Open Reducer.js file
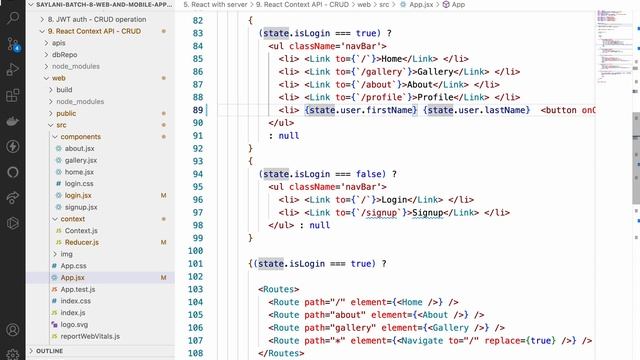The image size is (640, 360). (x=82, y=242)
